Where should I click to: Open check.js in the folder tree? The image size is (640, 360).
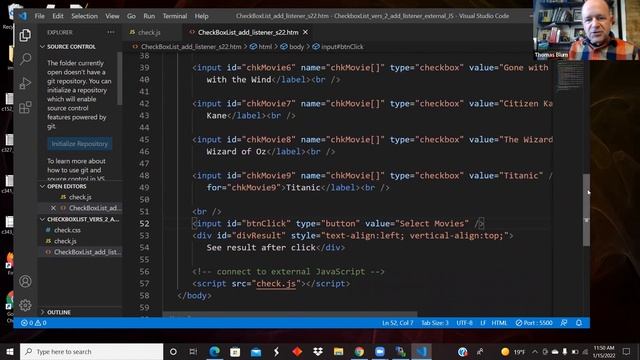(x=65, y=241)
